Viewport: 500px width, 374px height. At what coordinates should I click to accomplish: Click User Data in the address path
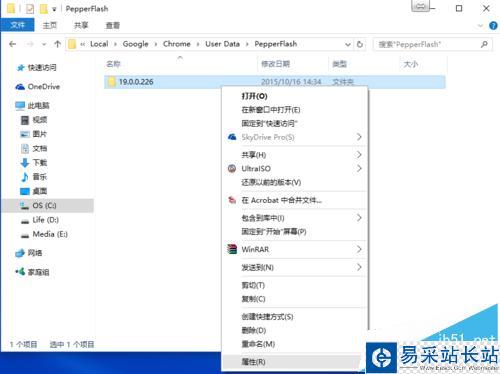[x=222, y=44]
